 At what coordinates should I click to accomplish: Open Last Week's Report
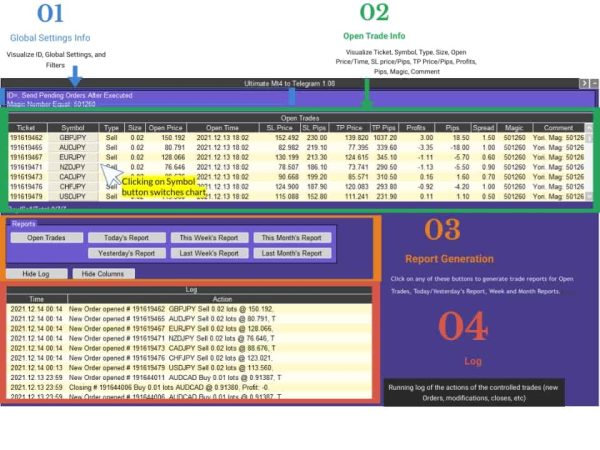pyautogui.click(x=208, y=254)
